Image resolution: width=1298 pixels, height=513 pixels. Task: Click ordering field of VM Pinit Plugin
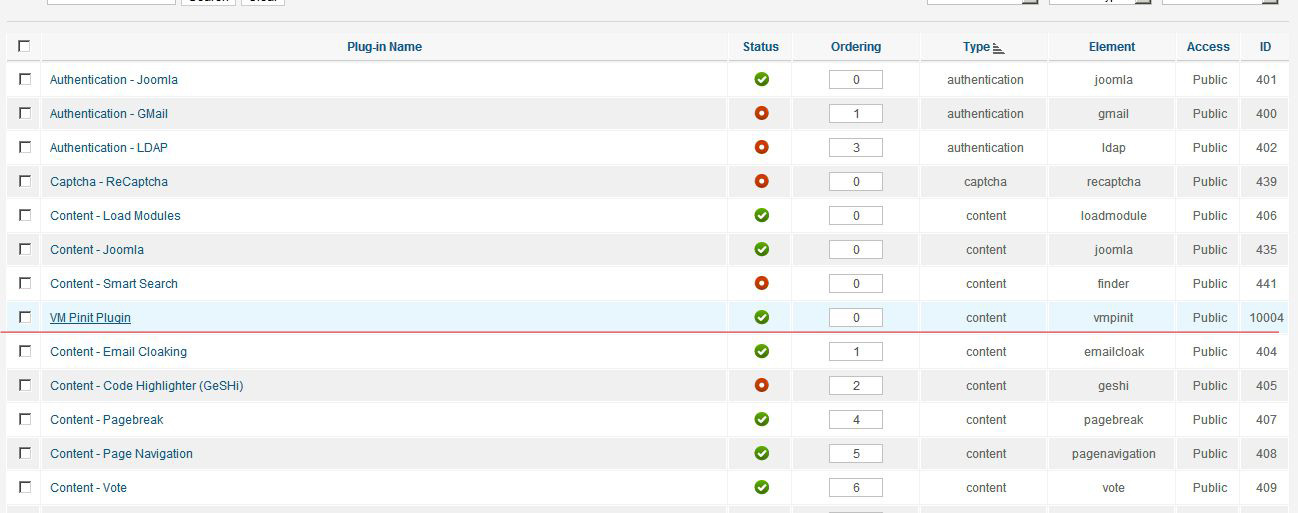tap(856, 317)
